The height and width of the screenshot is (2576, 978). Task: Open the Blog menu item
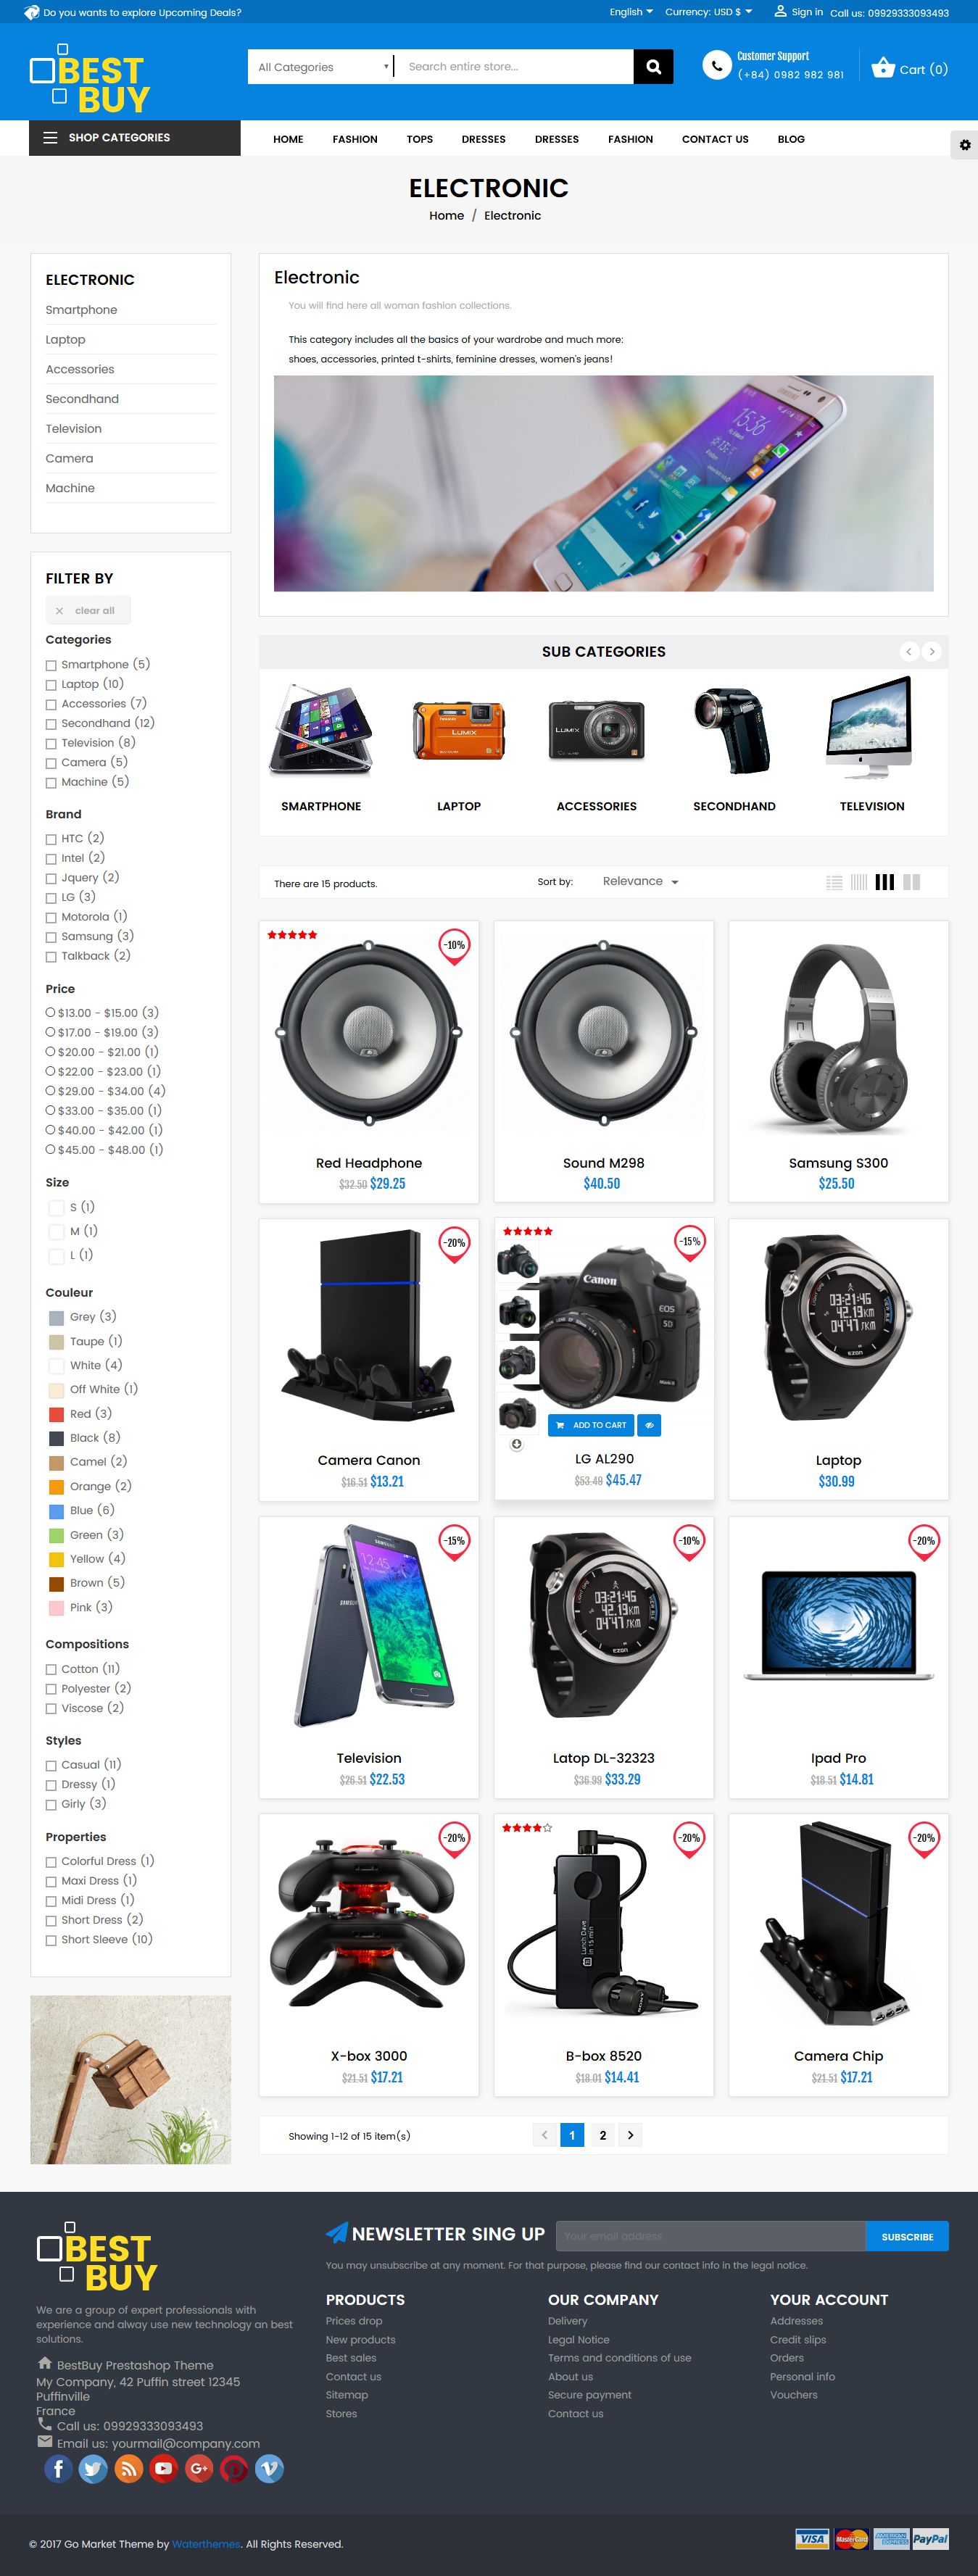[x=790, y=139]
